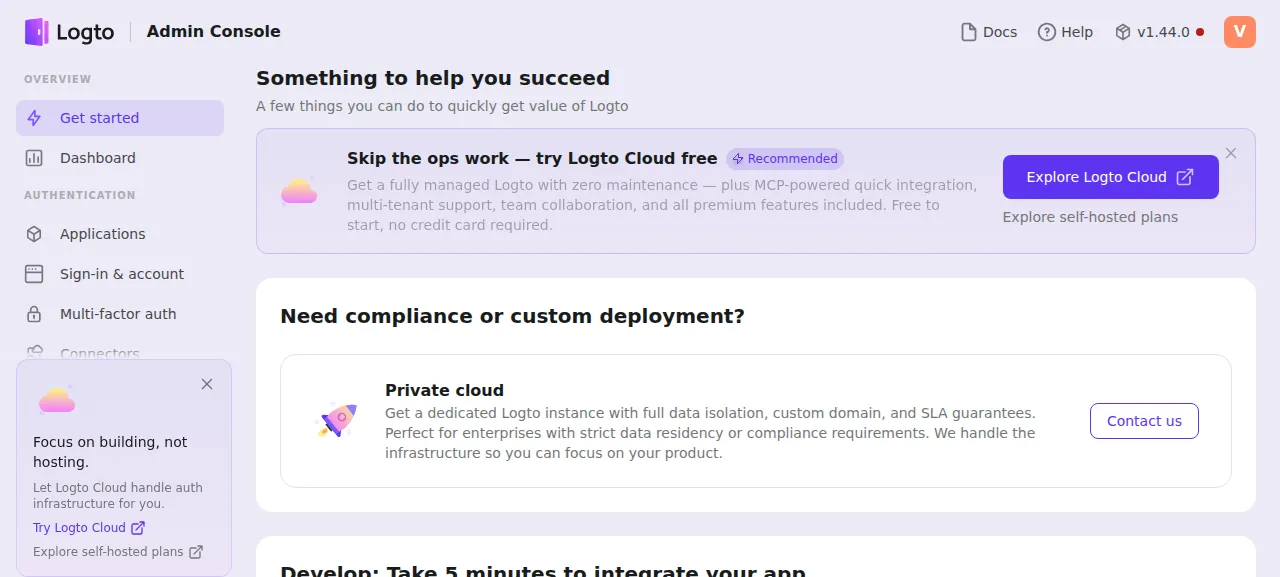Click 'Skip the ops work' banner title
The width and height of the screenshot is (1280, 577).
(532, 159)
